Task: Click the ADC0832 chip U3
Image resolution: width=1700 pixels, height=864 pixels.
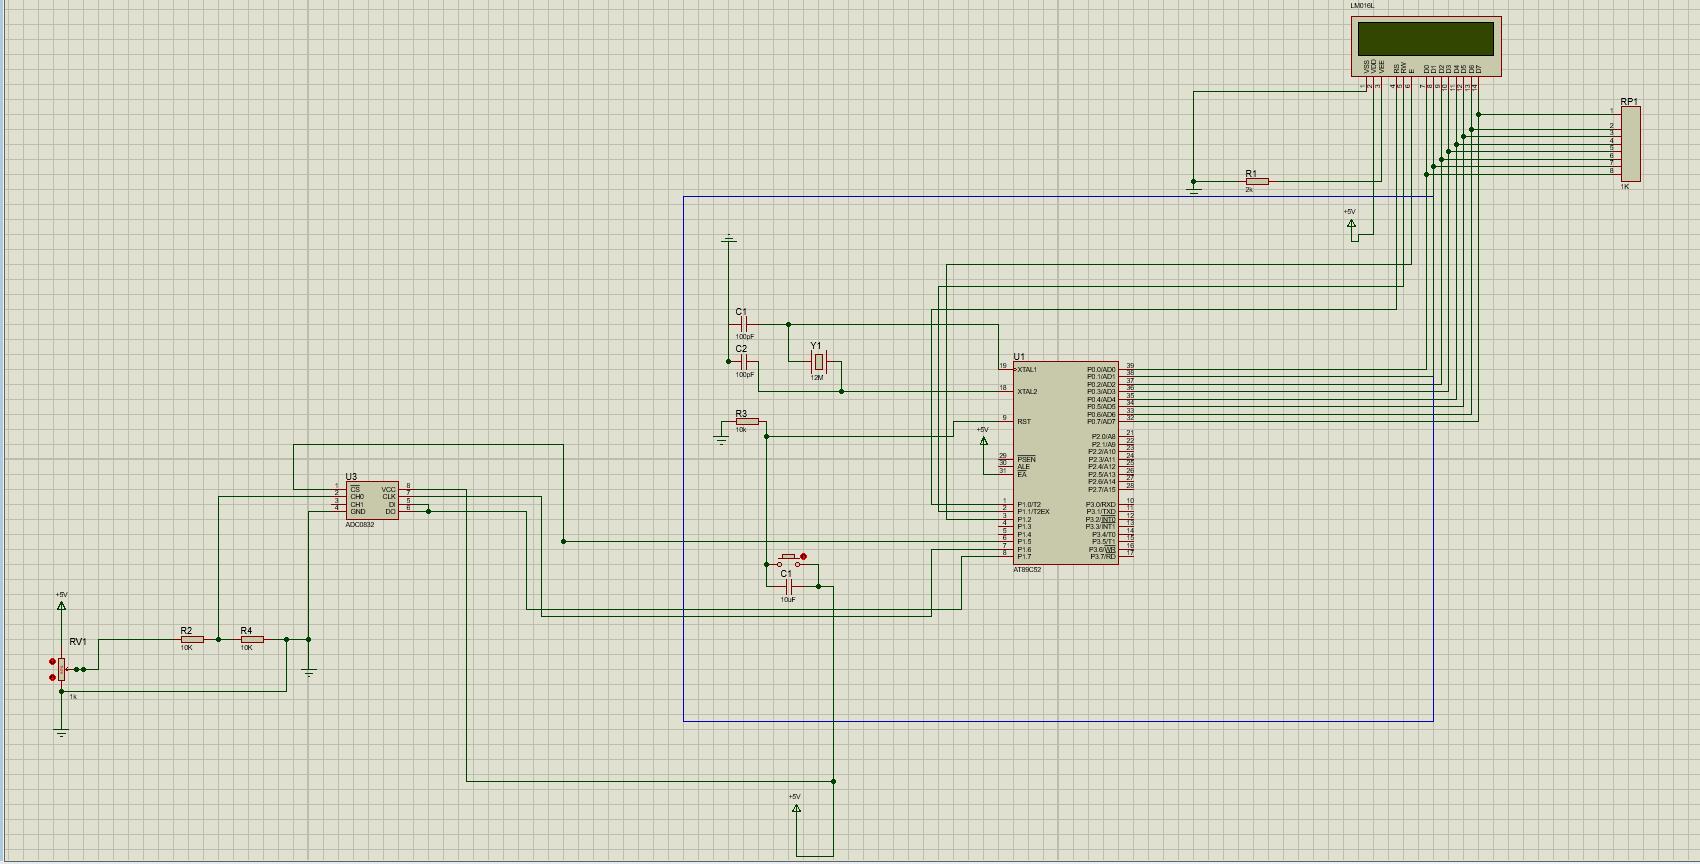Action: coord(371,500)
